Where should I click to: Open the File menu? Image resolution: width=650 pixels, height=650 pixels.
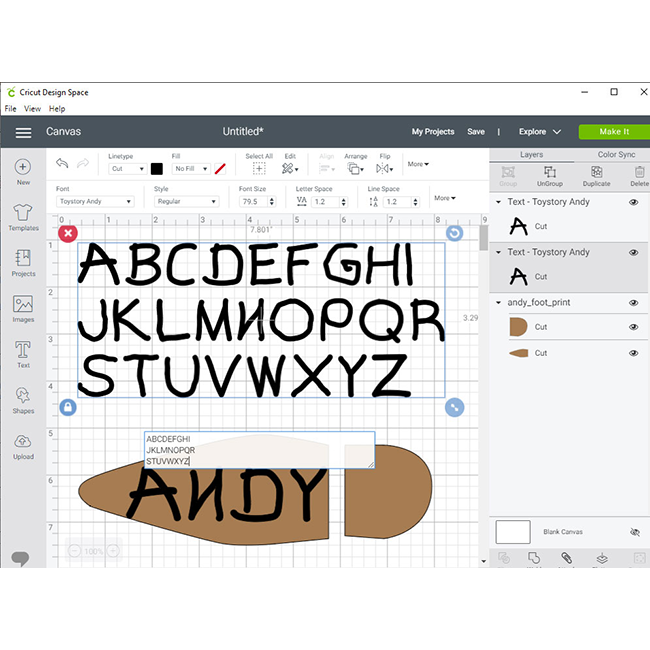point(10,109)
